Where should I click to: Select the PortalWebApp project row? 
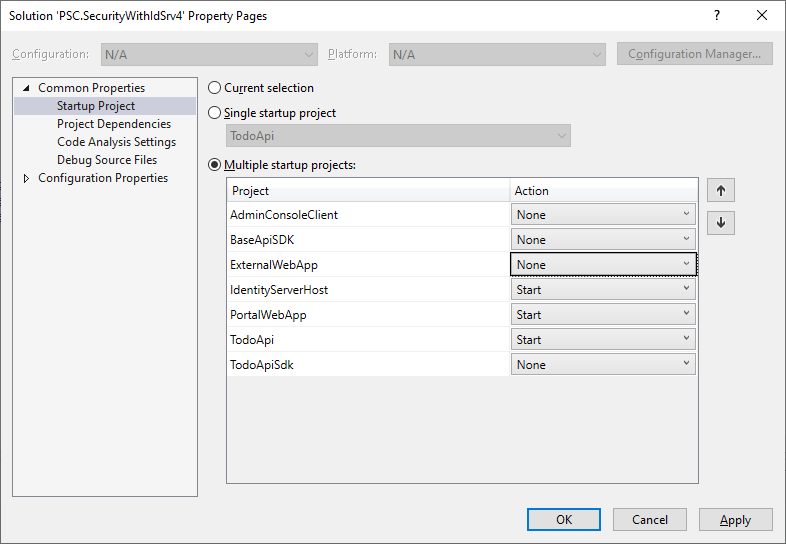tap(368, 315)
